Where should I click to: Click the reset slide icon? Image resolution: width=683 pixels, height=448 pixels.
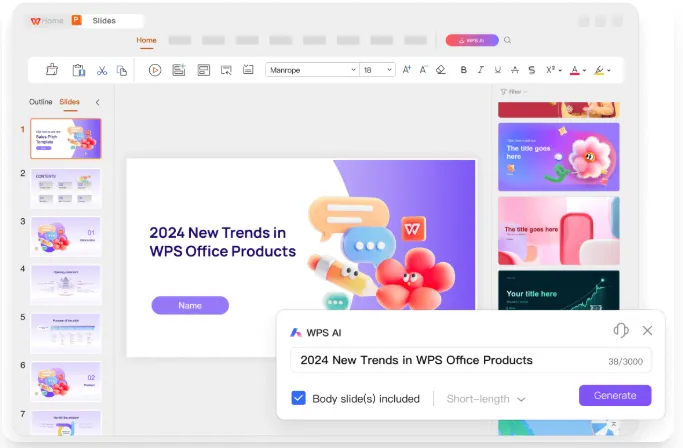pyautogui.click(x=248, y=69)
